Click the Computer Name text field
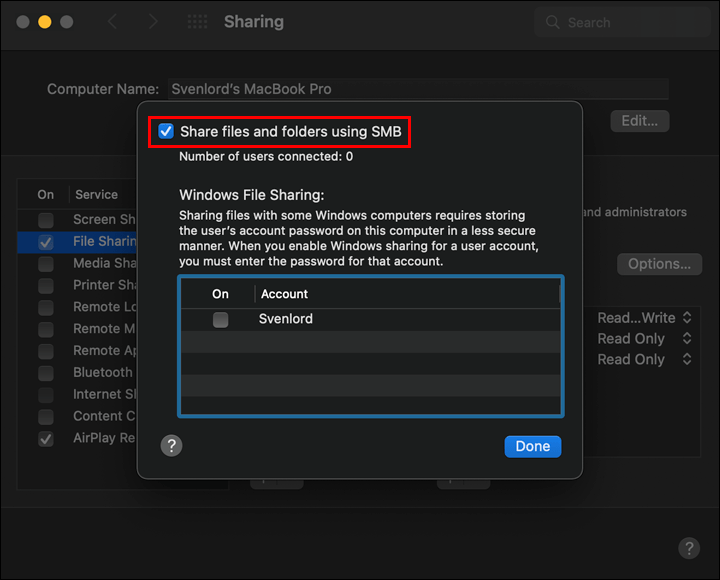This screenshot has height=580, width=720. [418, 89]
